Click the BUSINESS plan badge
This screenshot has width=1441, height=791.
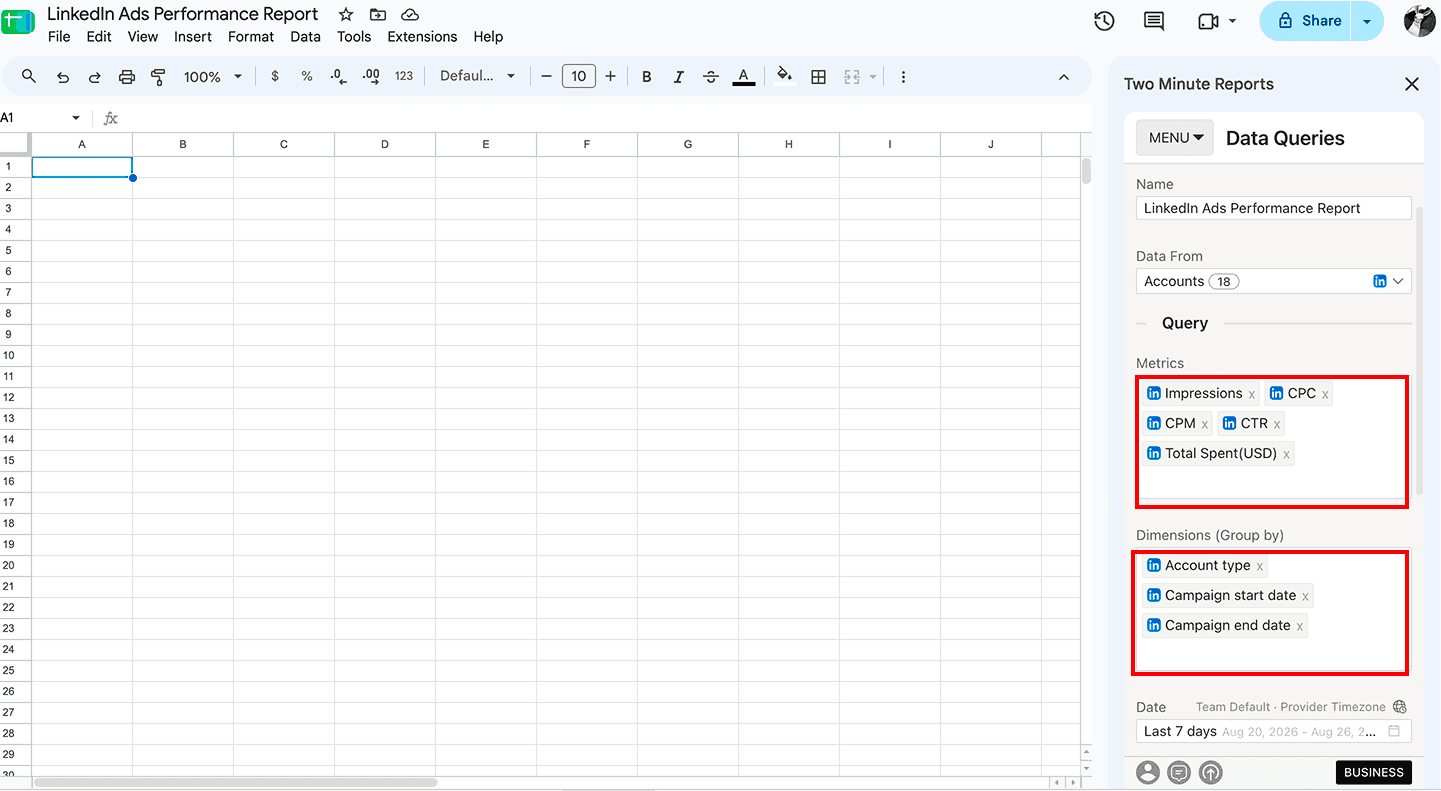(1374, 772)
